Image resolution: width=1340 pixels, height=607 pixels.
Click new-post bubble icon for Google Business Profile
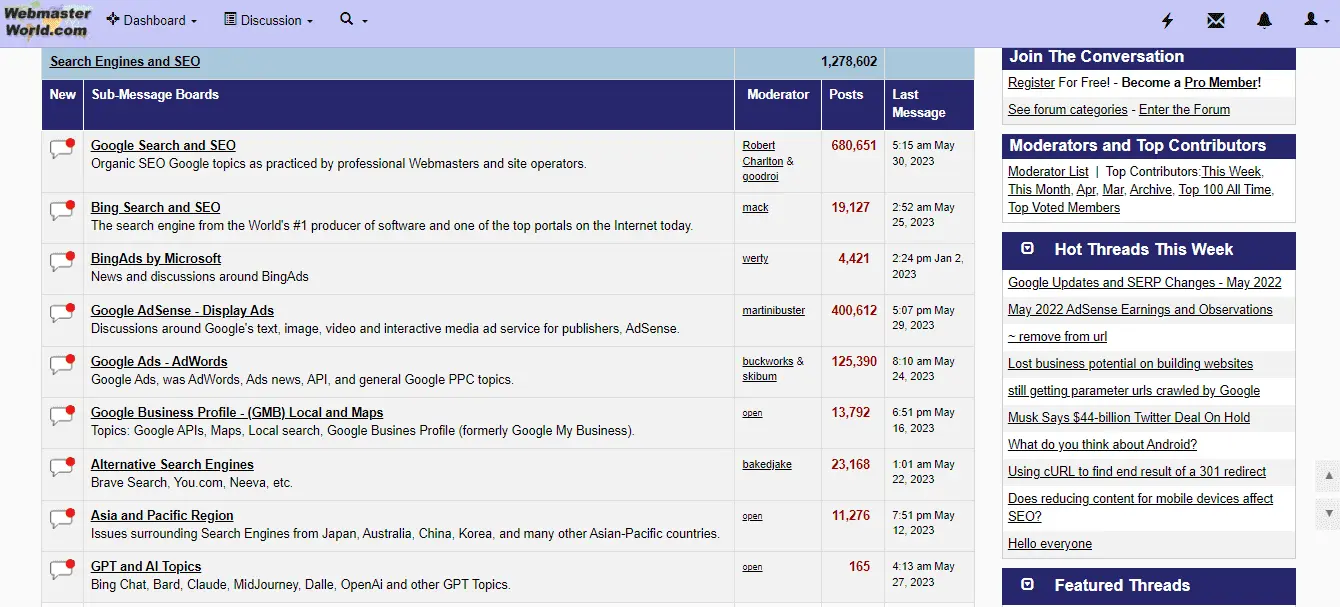(62, 416)
